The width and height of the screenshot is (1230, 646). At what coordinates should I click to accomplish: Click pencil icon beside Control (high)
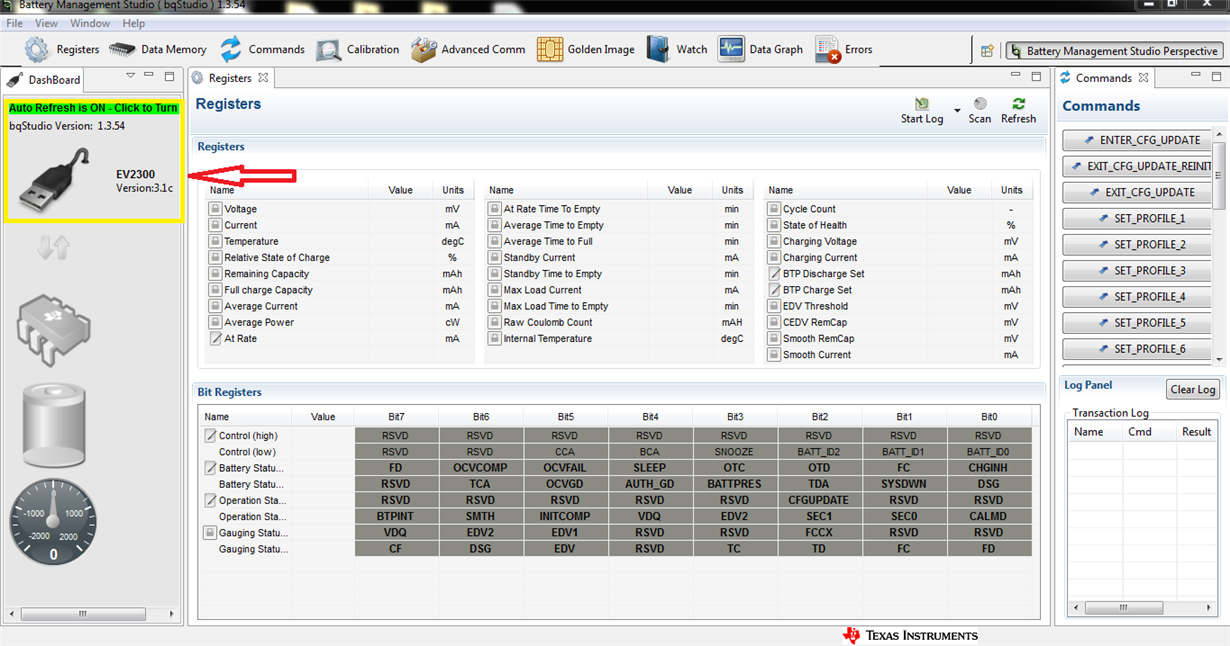(210, 436)
